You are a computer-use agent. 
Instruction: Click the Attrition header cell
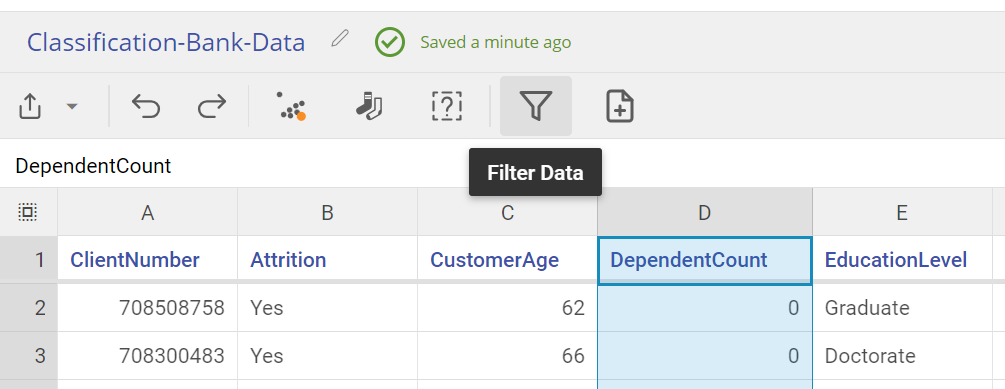[x=328, y=260]
